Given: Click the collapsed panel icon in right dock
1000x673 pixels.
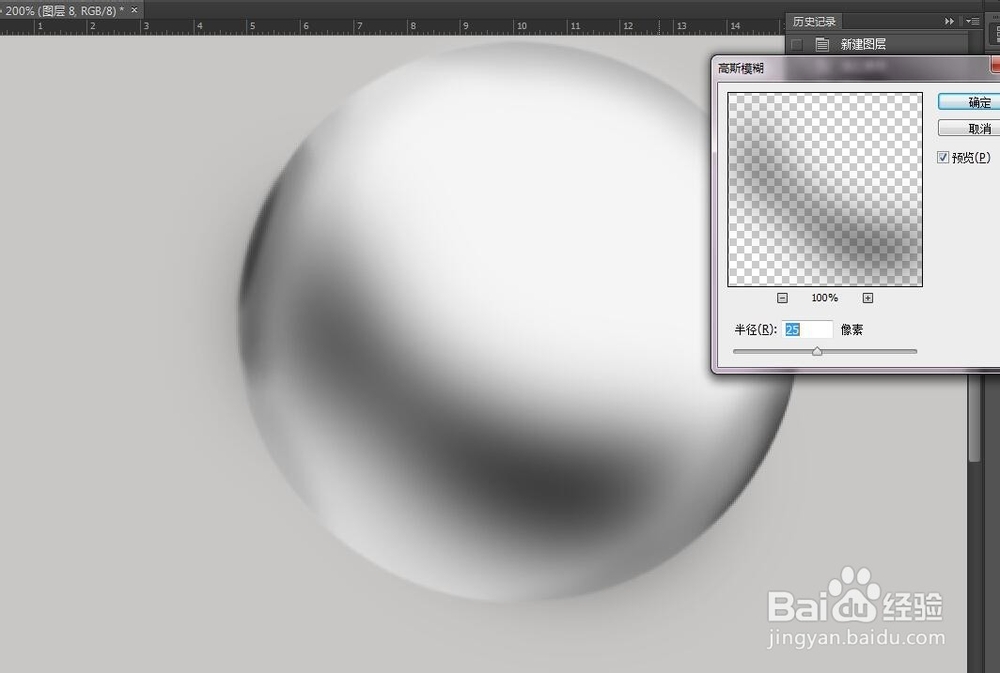Looking at the screenshot, I should [996, 33].
